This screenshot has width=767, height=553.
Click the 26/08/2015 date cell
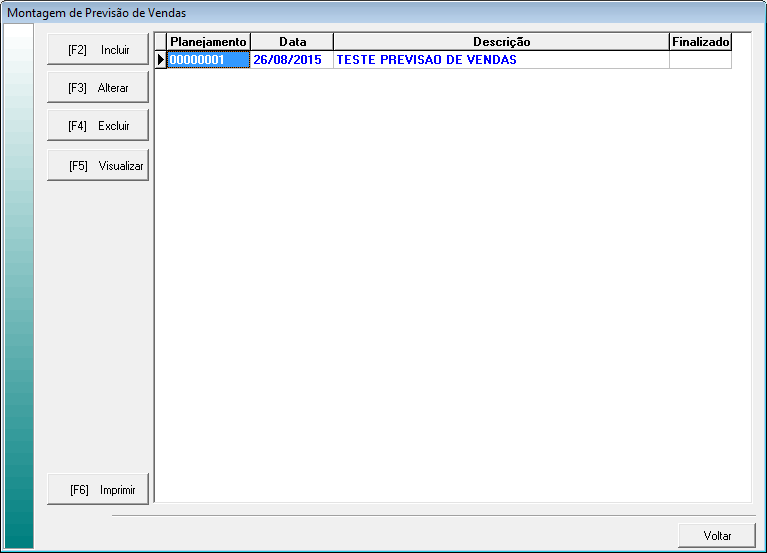(x=292, y=60)
